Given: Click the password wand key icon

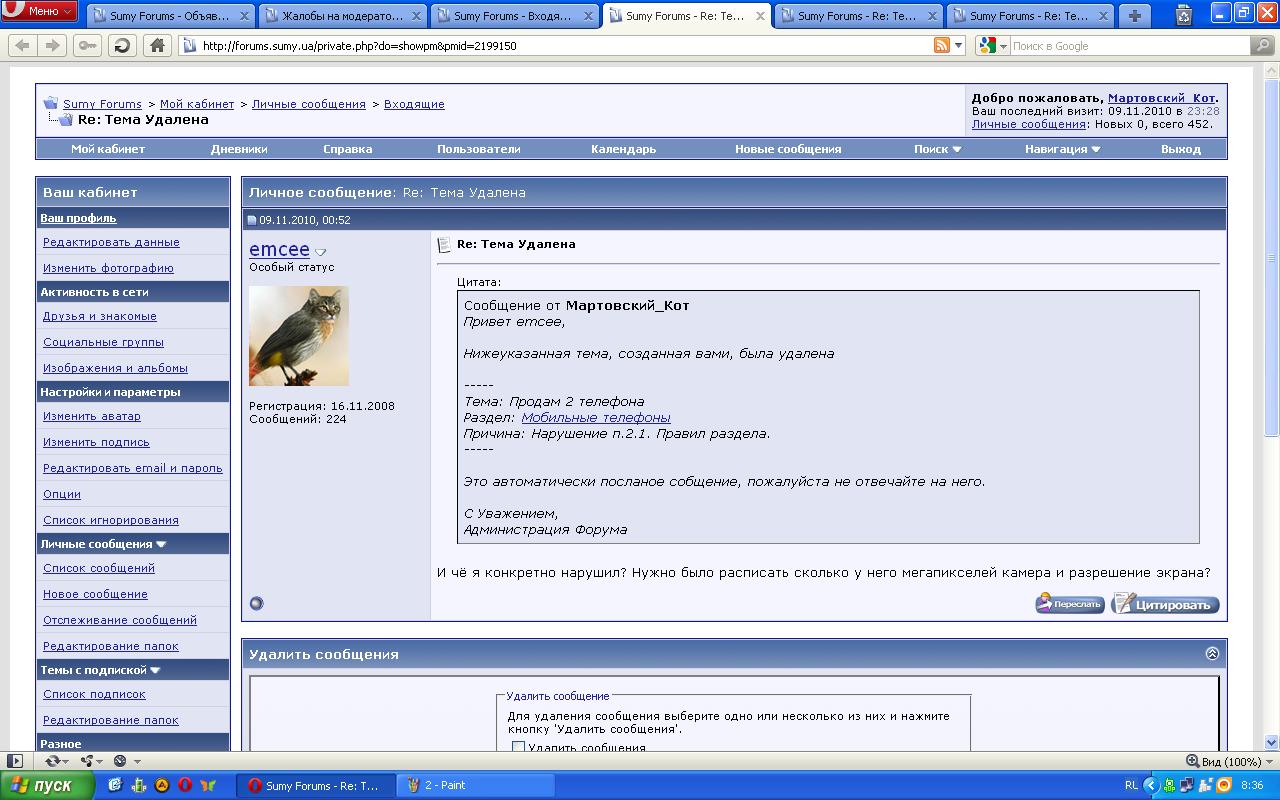Looking at the screenshot, I should pyautogui.click(x=87, y=46).
